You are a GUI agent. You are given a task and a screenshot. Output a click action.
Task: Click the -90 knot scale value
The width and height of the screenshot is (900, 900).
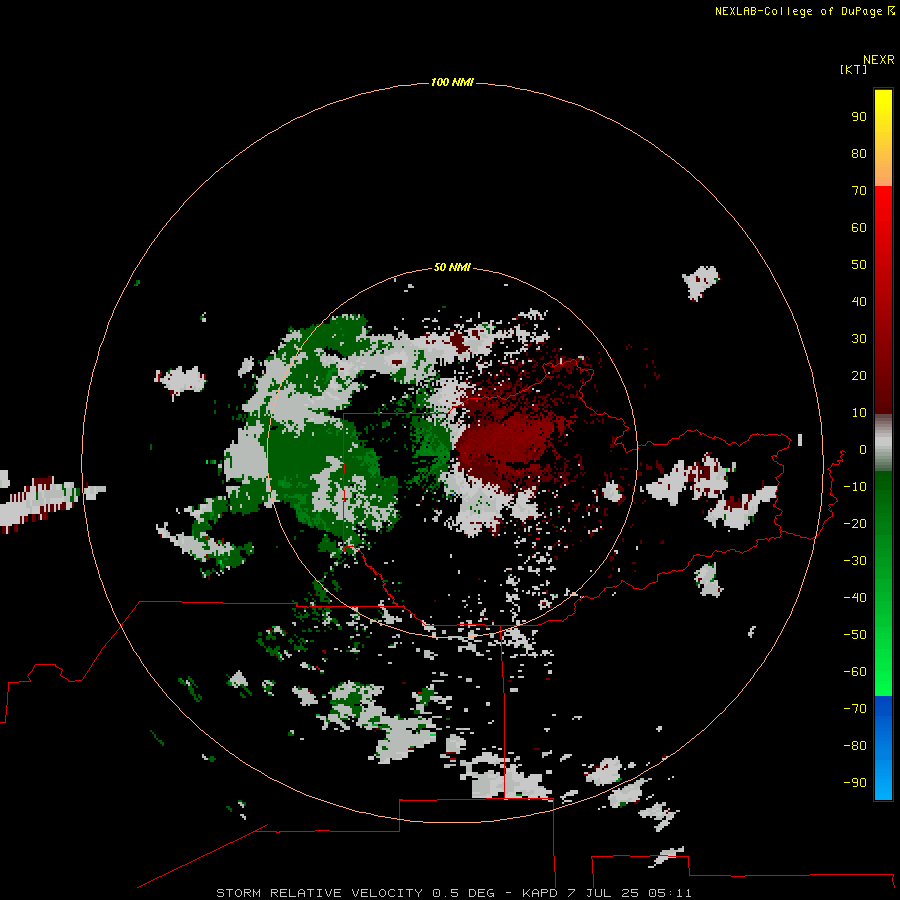[x=855, y=782]
